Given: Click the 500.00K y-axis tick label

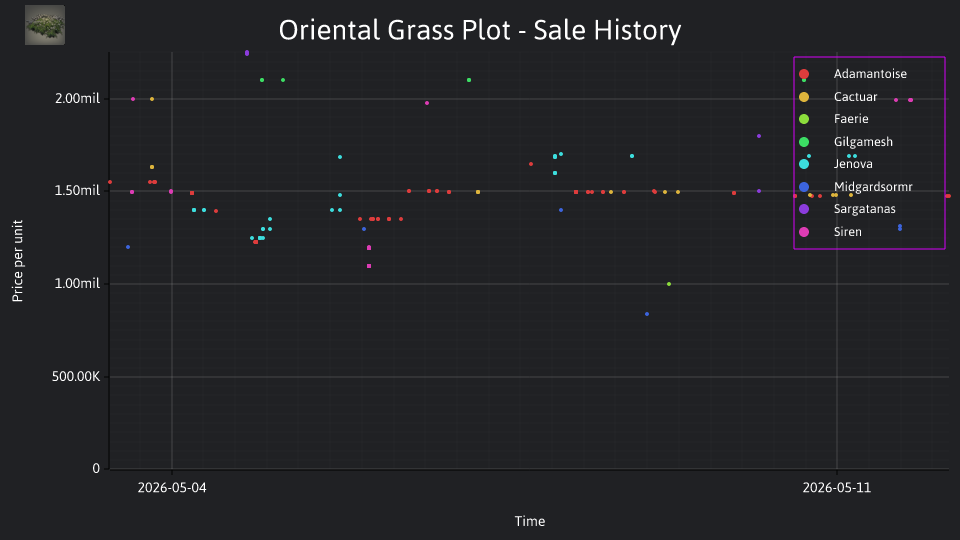Looking at the screenshot, I should [x=76, y=377].
